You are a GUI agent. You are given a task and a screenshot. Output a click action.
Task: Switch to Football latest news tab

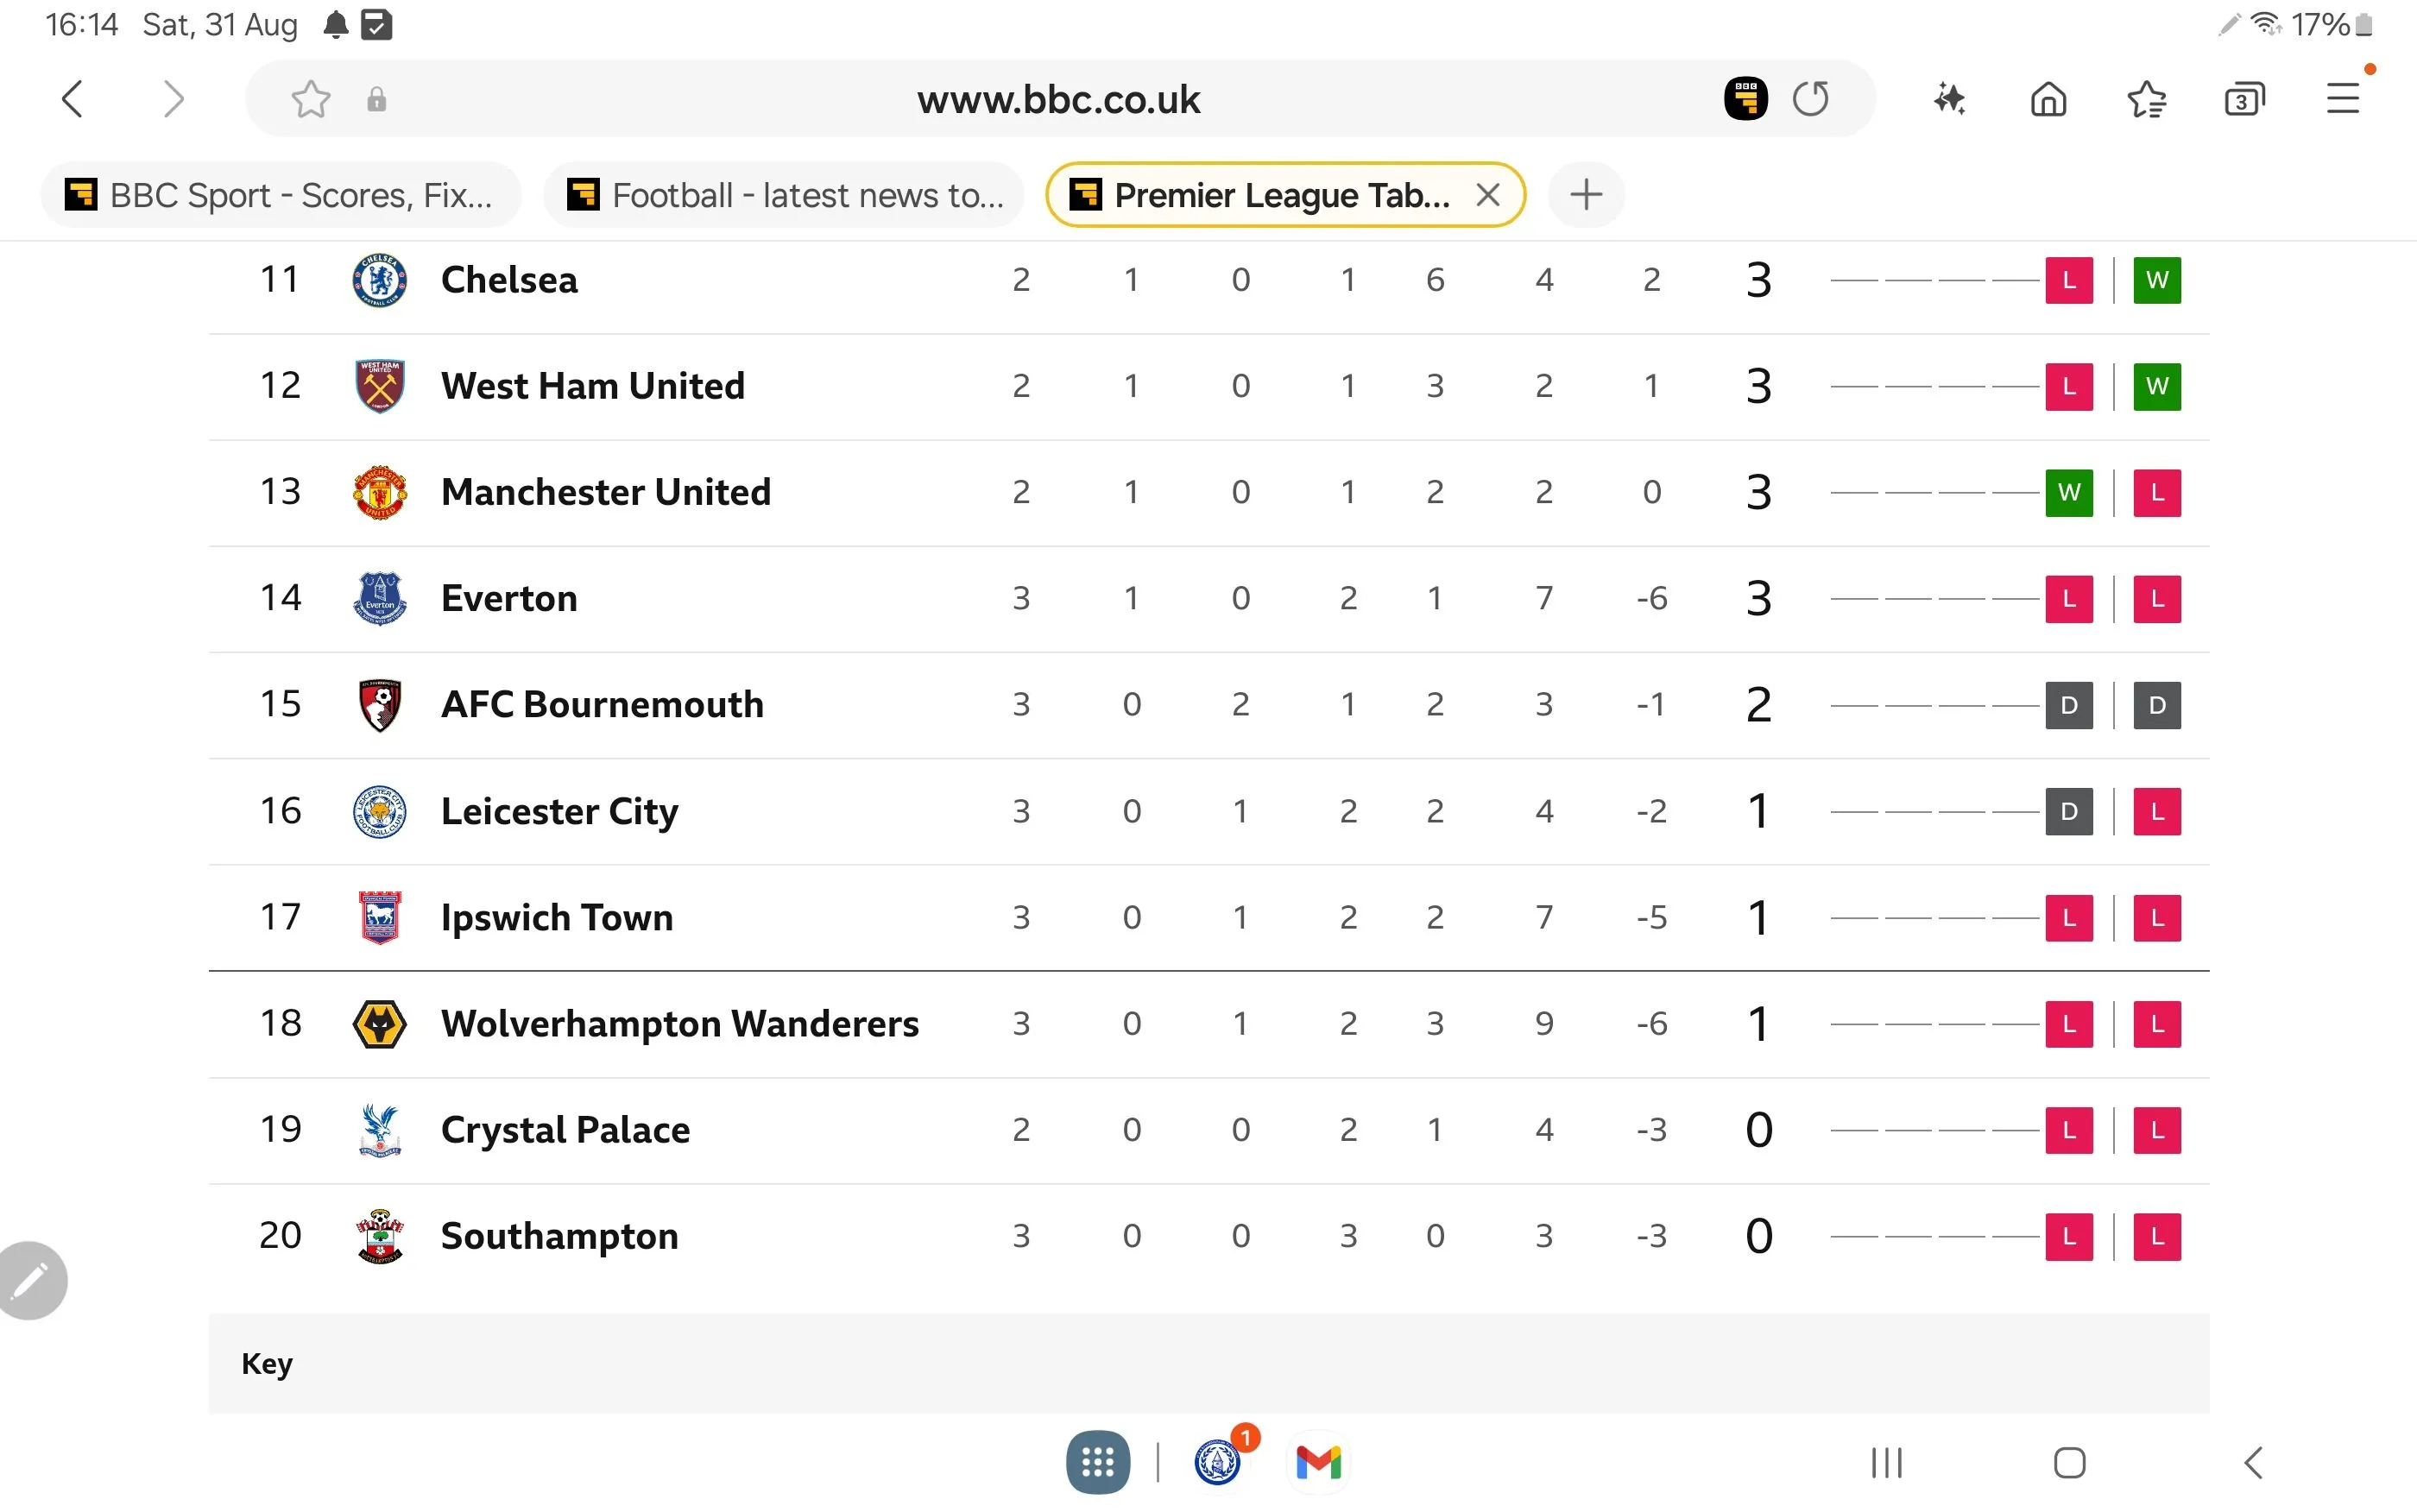784,195
